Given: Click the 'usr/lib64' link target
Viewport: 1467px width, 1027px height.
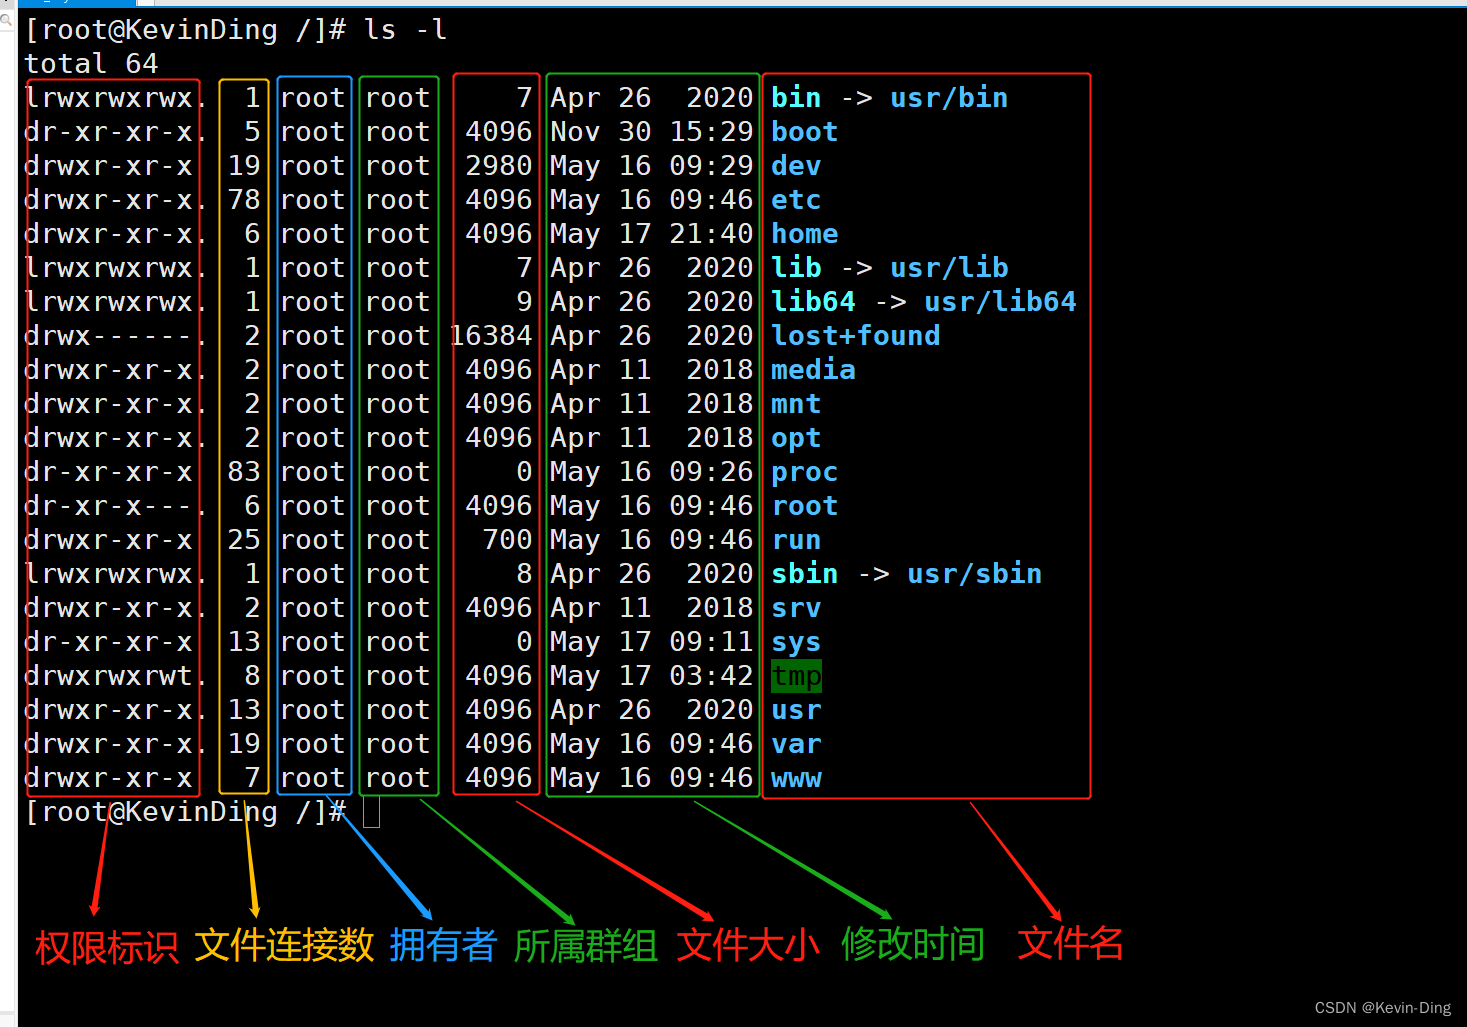Looking at the screenshot, I should [1000, 302].
